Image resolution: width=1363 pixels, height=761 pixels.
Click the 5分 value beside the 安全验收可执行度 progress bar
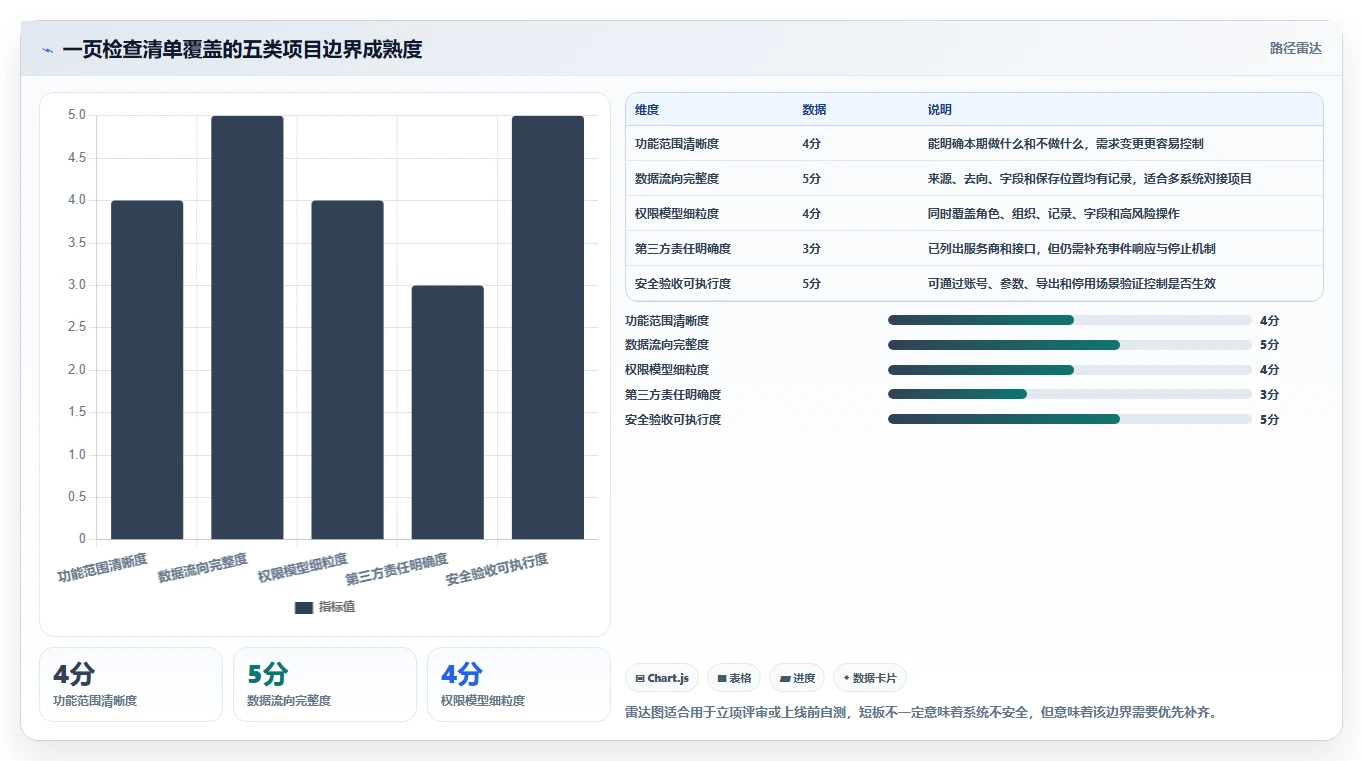point(1269,420)
